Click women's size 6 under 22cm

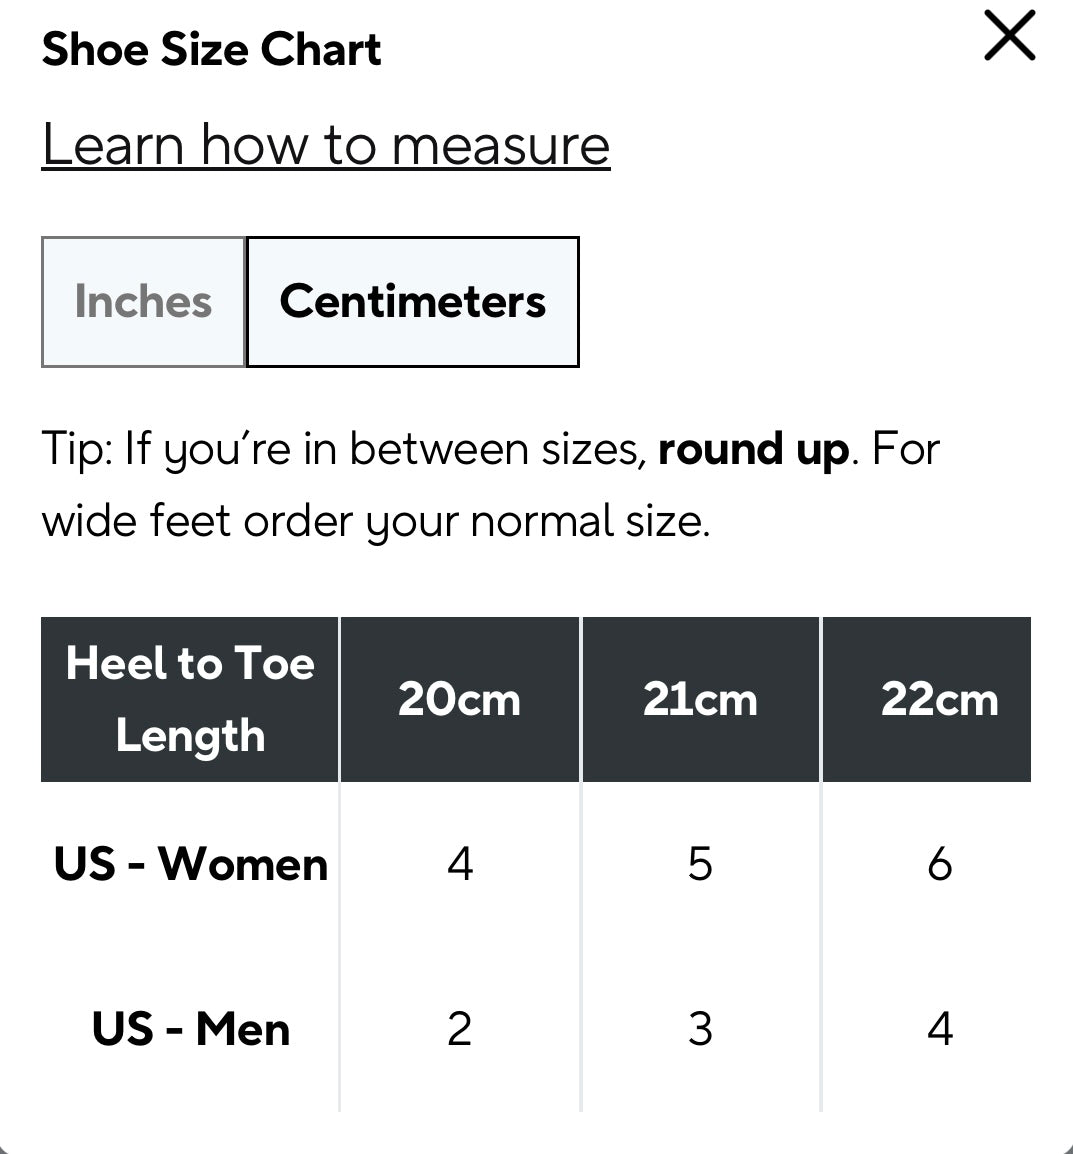pos(939,864)
